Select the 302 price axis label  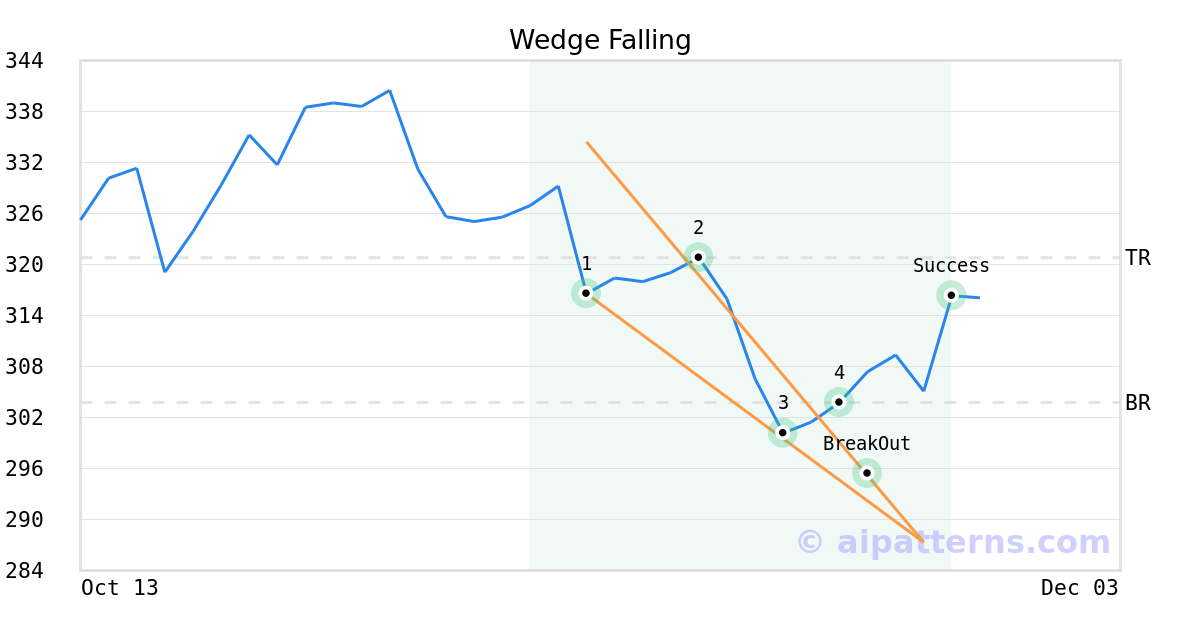[24, 418]
